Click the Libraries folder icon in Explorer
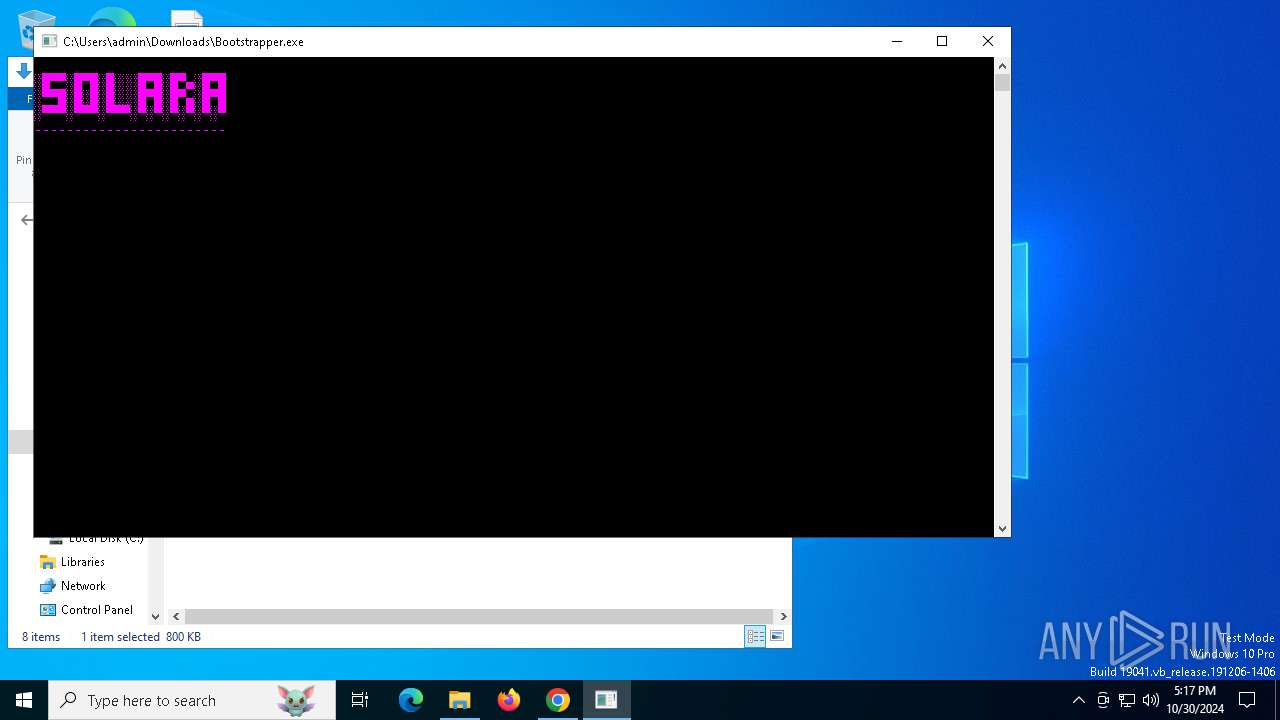The width and height of the screenshot is (1280, 720). coord(47,562)
